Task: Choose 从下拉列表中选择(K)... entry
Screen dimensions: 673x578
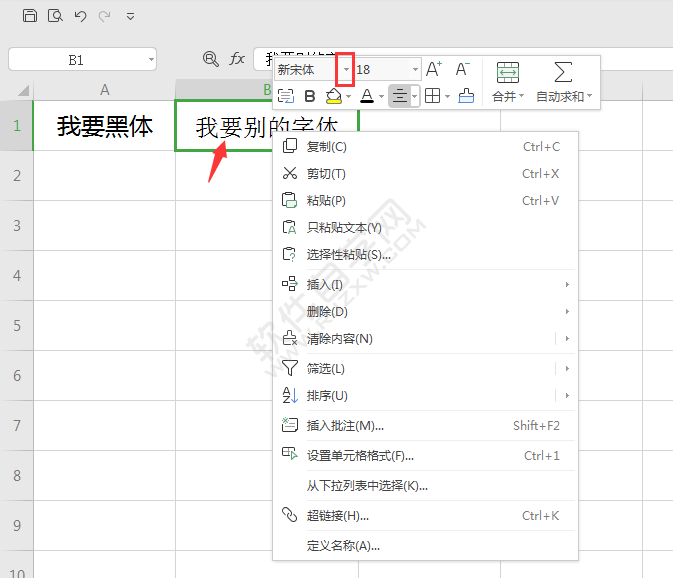Action: [425, 486]
